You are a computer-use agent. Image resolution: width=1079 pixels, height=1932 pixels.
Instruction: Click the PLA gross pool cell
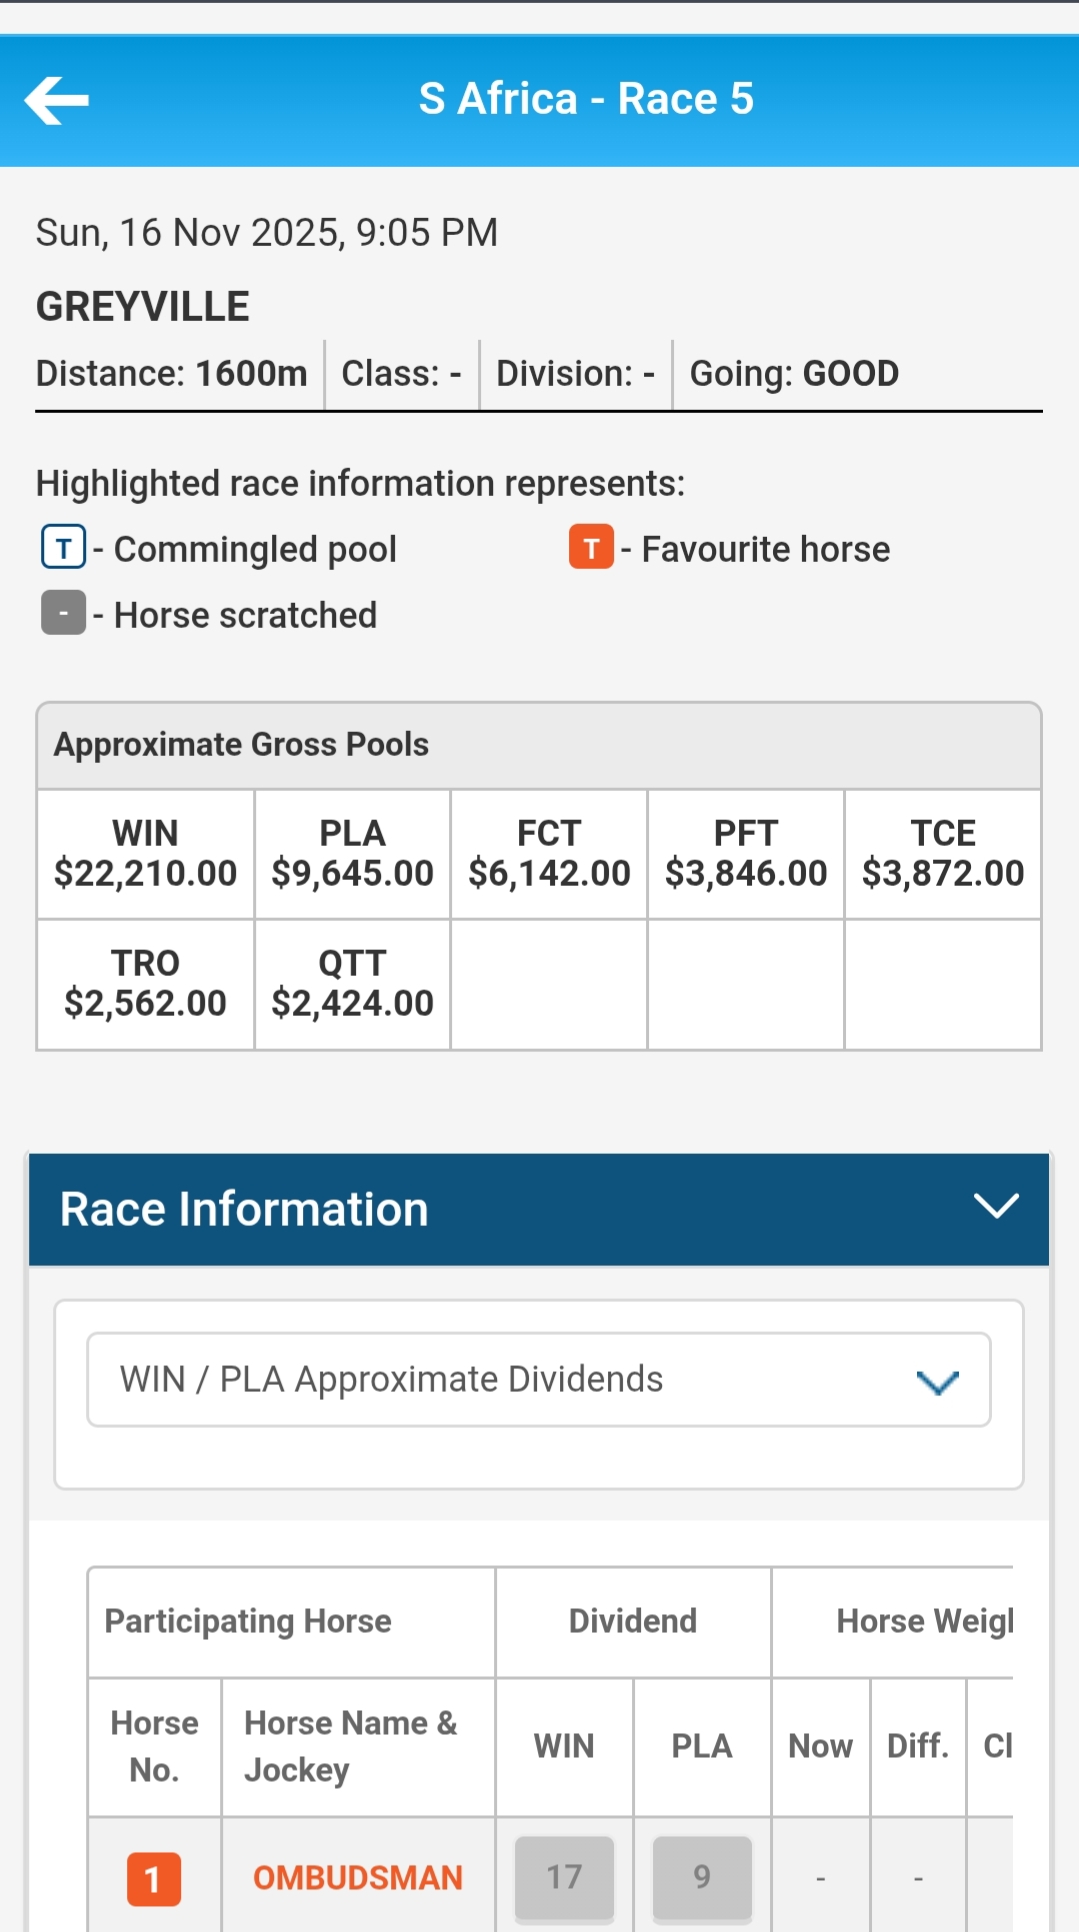[352, 854]
